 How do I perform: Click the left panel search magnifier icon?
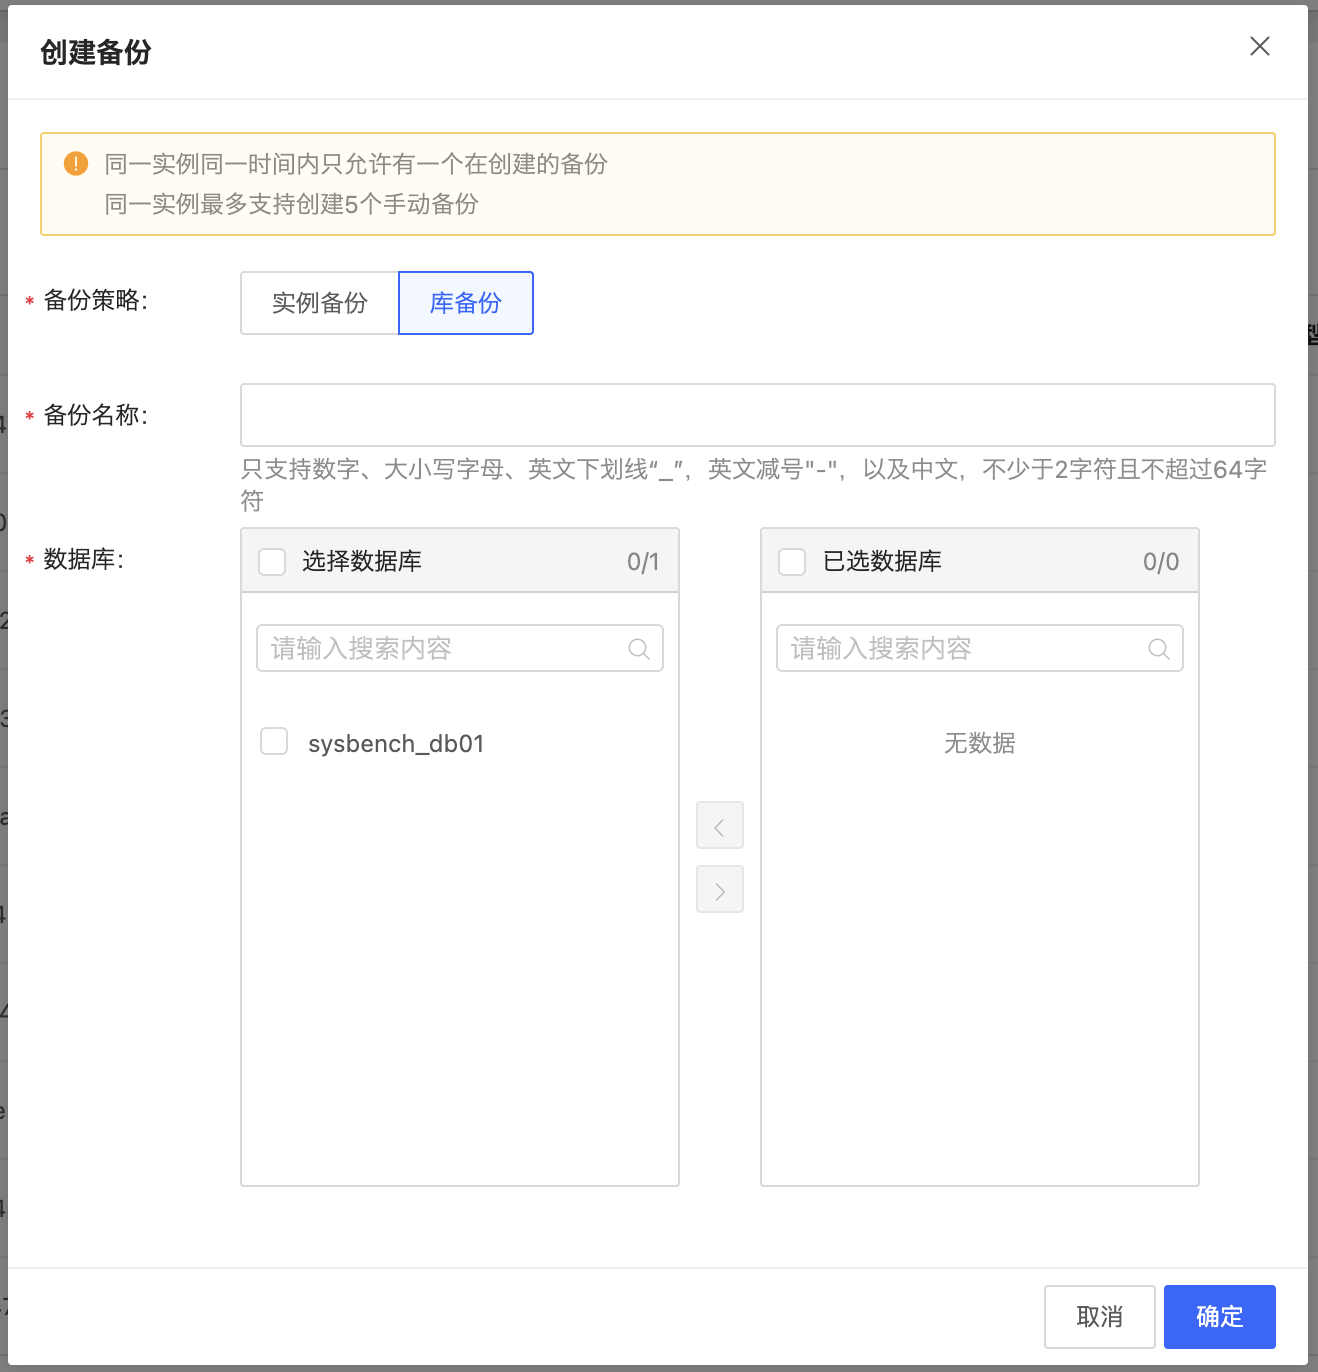coord(639,648)
